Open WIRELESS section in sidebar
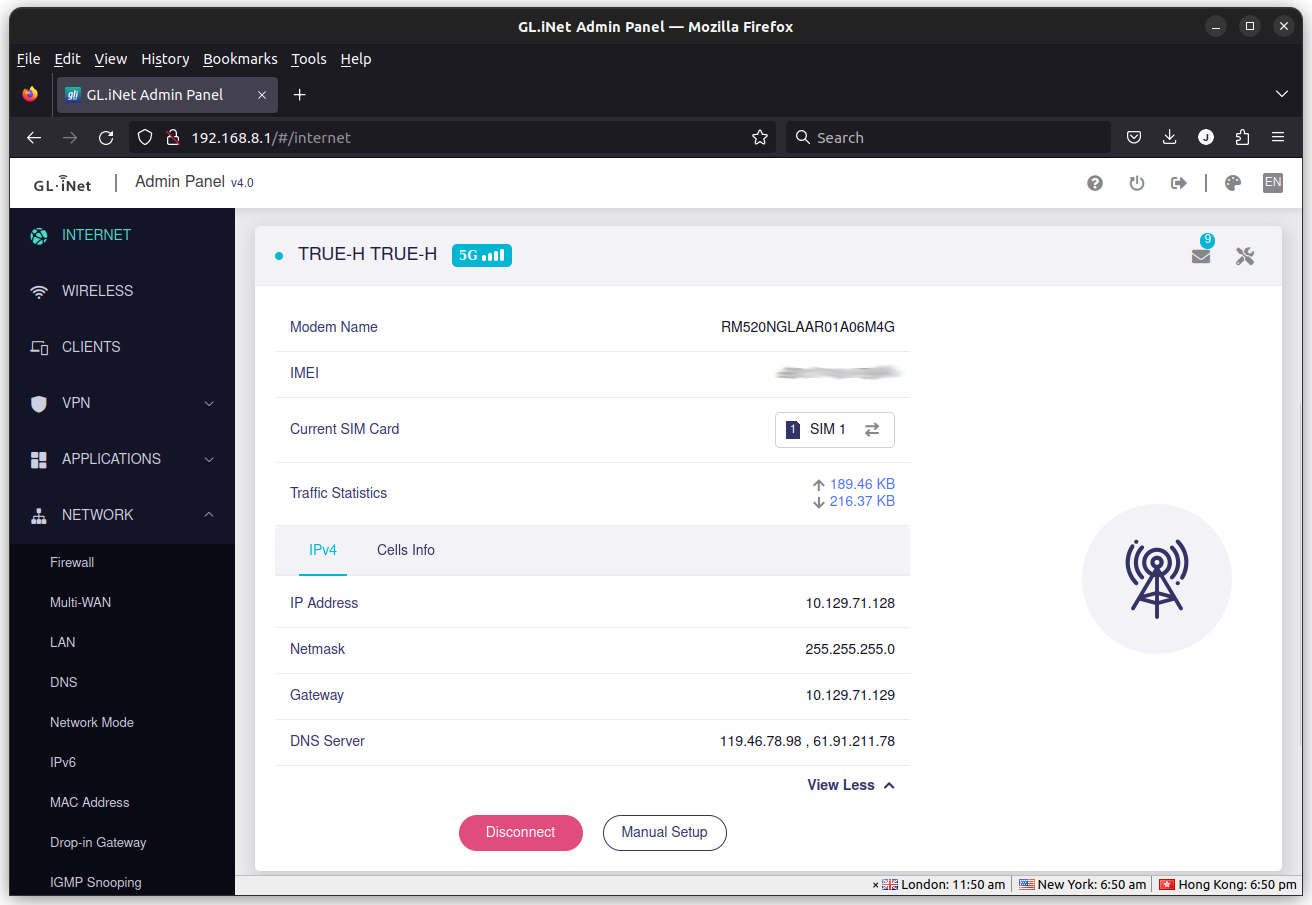The width and height of the screenshot is (1312, 905). point(122,291)
